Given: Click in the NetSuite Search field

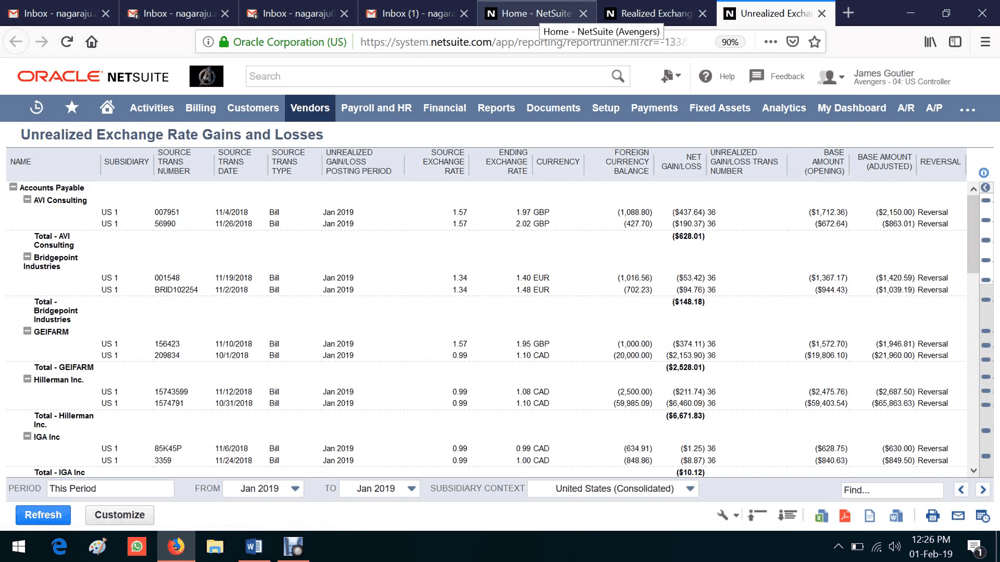Looking at the screenshot, I should tap(427, 76).
